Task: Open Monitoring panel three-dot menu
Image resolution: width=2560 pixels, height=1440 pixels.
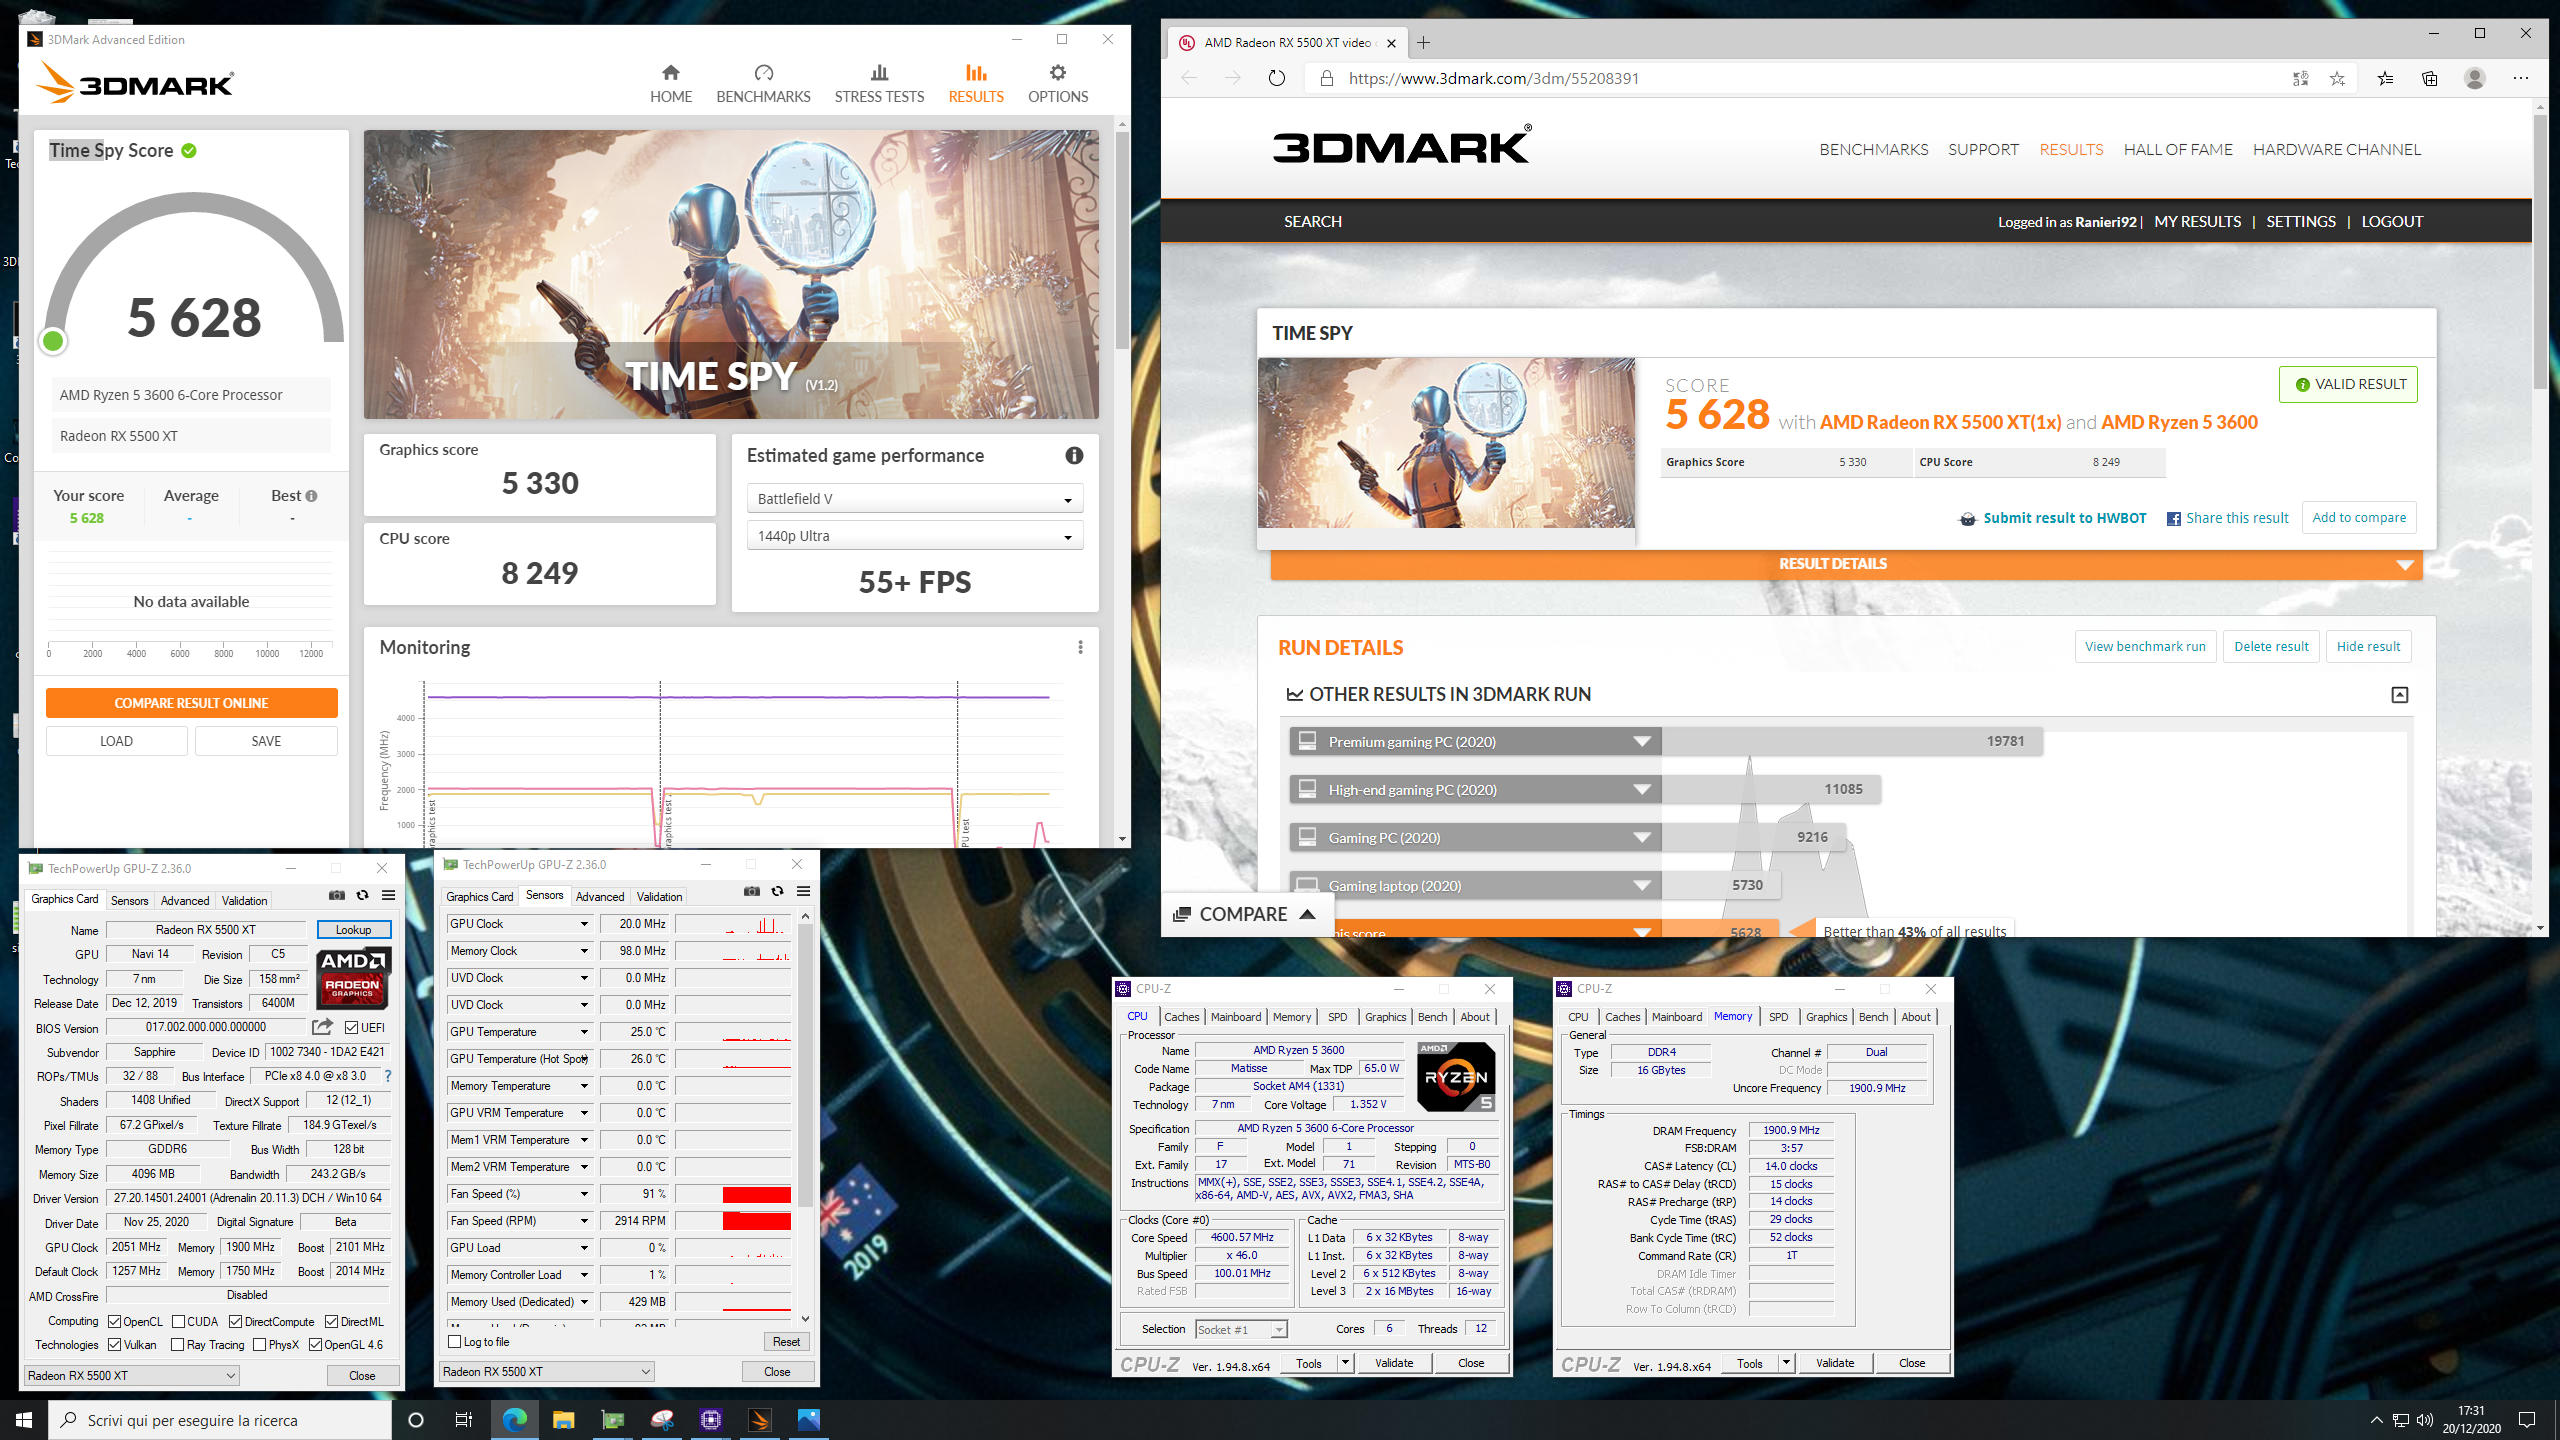Action: [x=1080, y=647]
